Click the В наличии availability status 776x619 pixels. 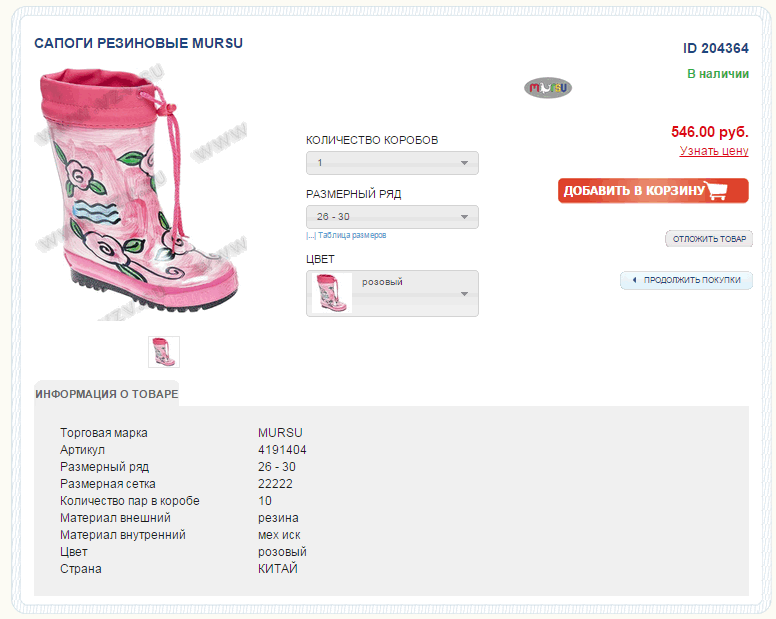[x=718, y=74]
